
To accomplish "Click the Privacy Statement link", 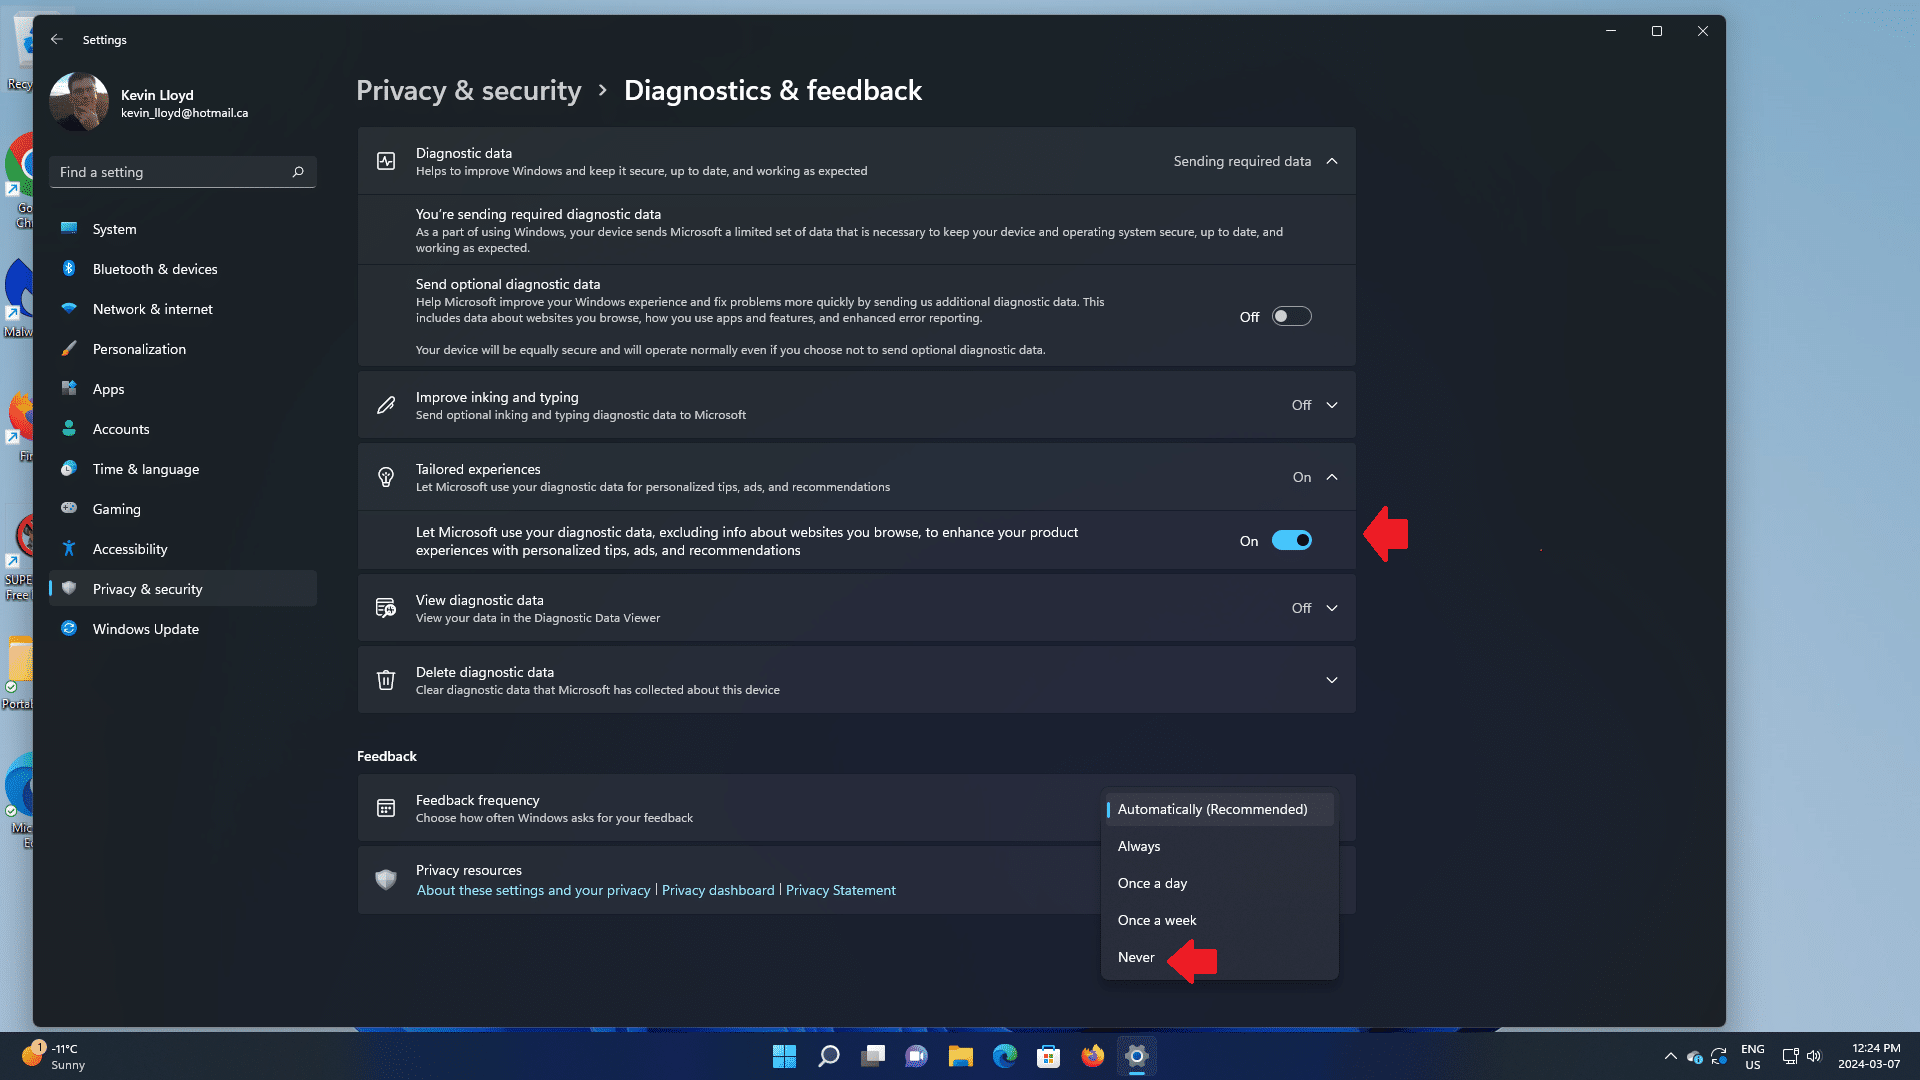I will click(840, 890).
